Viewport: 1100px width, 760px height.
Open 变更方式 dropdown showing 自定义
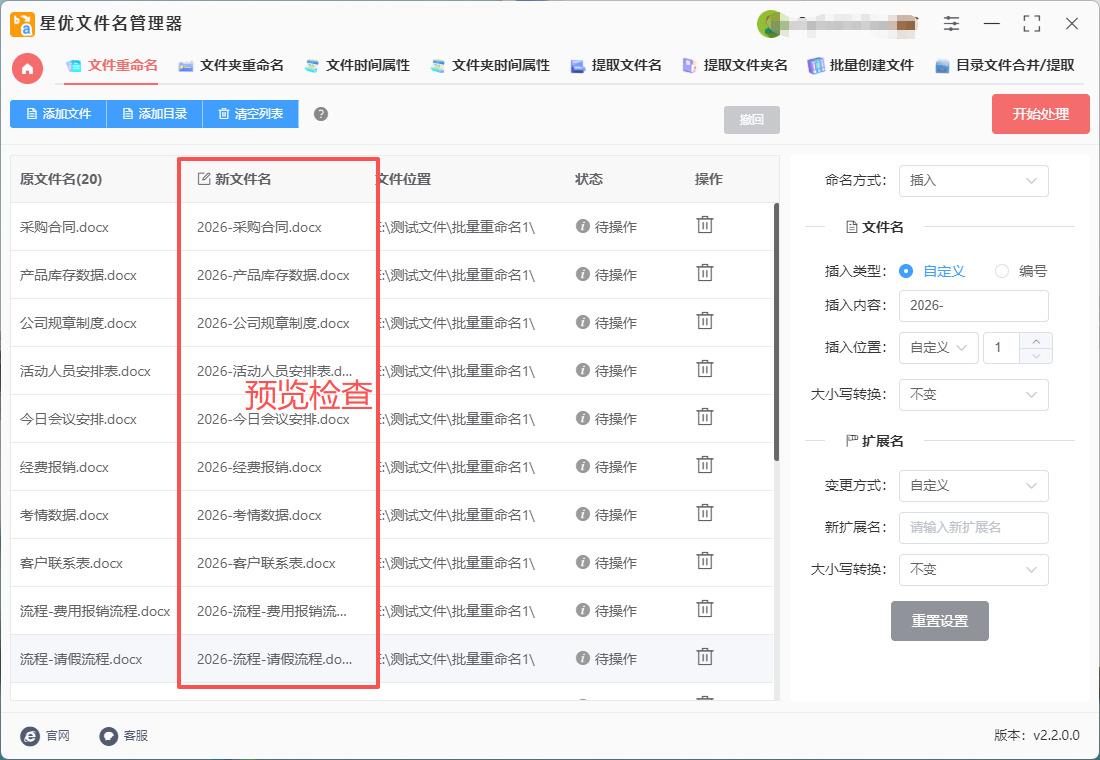coord(974,486)
